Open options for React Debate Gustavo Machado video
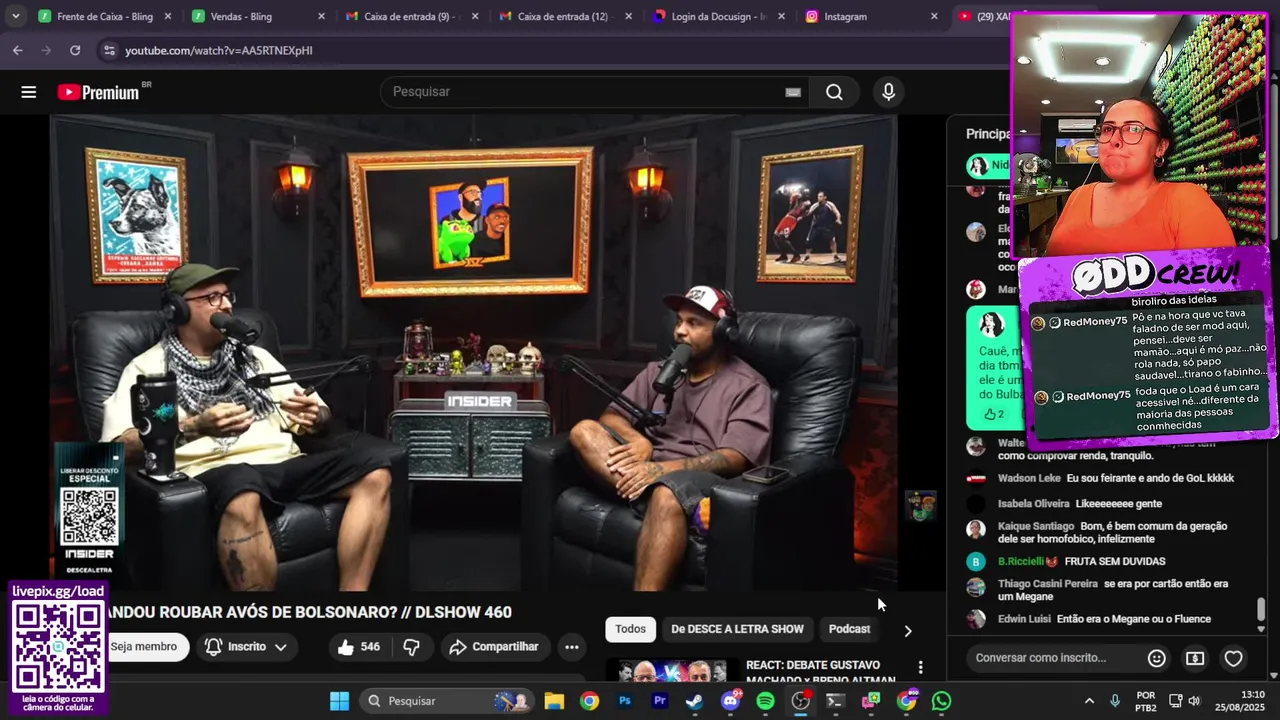Screen dimensions: 1280x720 (920, 667)
